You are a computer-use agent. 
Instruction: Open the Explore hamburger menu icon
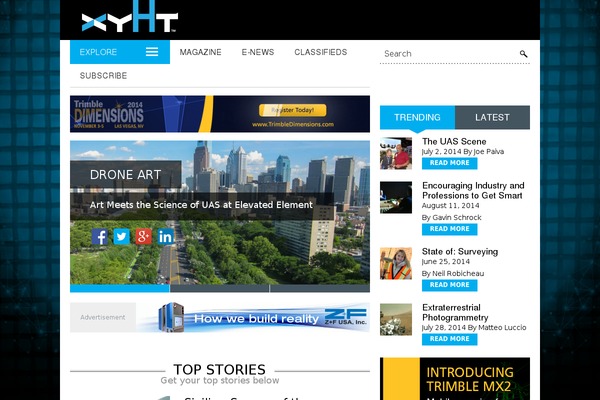(152, 52)
